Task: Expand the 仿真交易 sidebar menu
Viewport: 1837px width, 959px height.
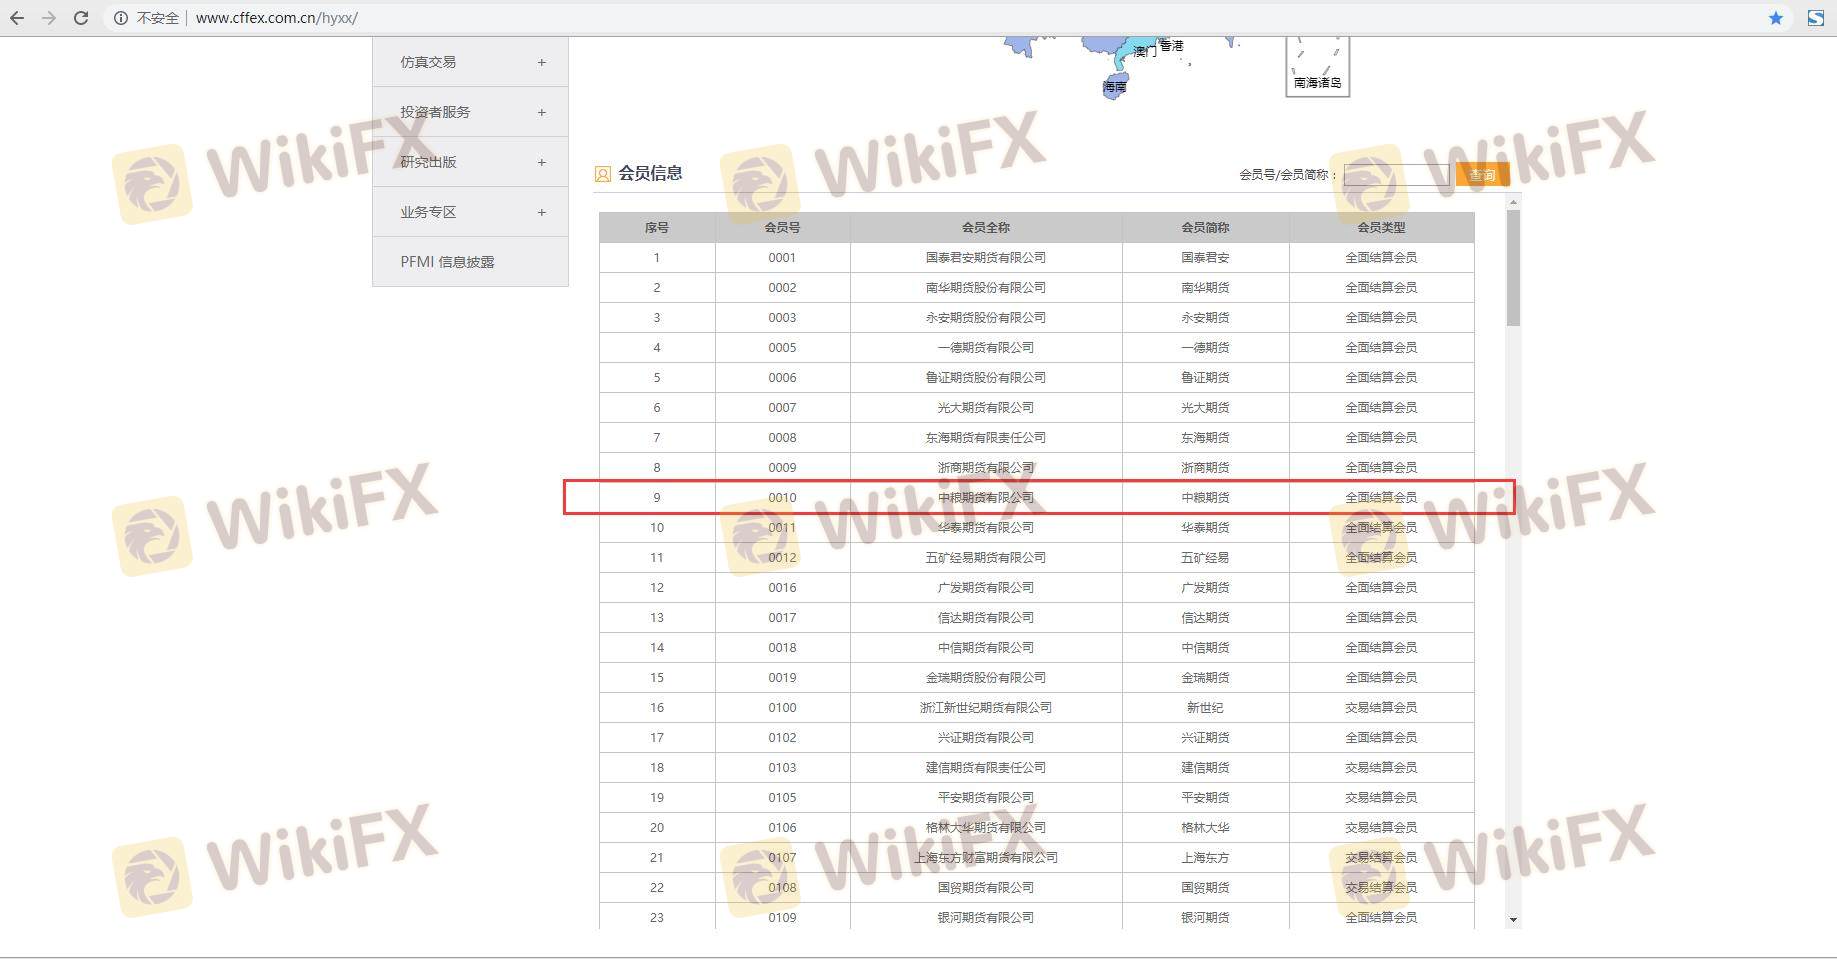Action: click(x=541, y=62)
